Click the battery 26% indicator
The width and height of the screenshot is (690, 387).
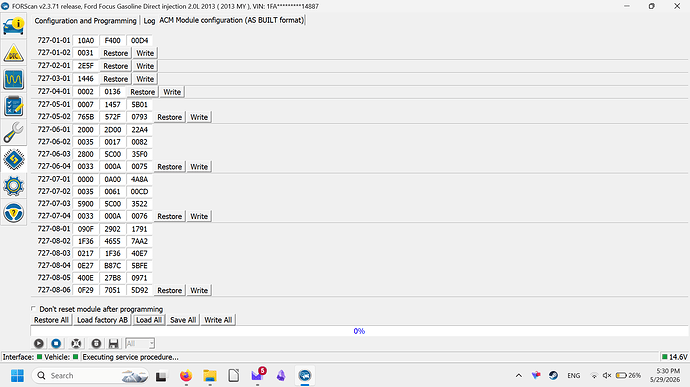(x=628, y=376)
